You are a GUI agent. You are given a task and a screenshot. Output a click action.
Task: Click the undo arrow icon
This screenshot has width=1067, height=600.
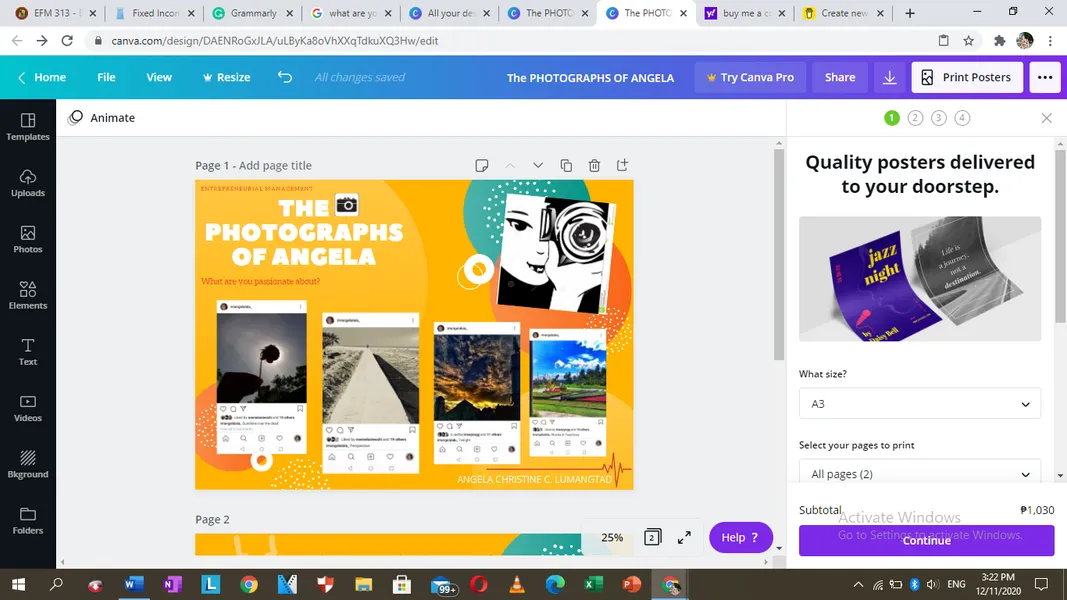(x=285, y=77)
